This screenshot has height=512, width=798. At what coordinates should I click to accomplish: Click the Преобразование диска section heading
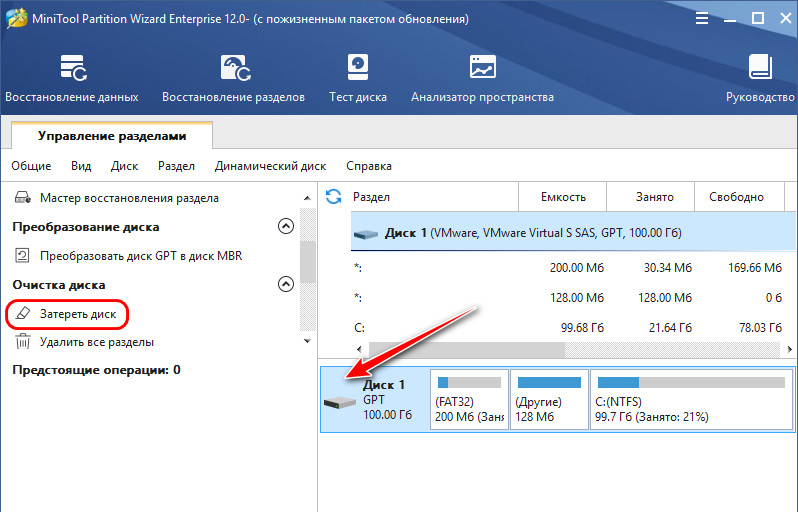tap(86, 227)
